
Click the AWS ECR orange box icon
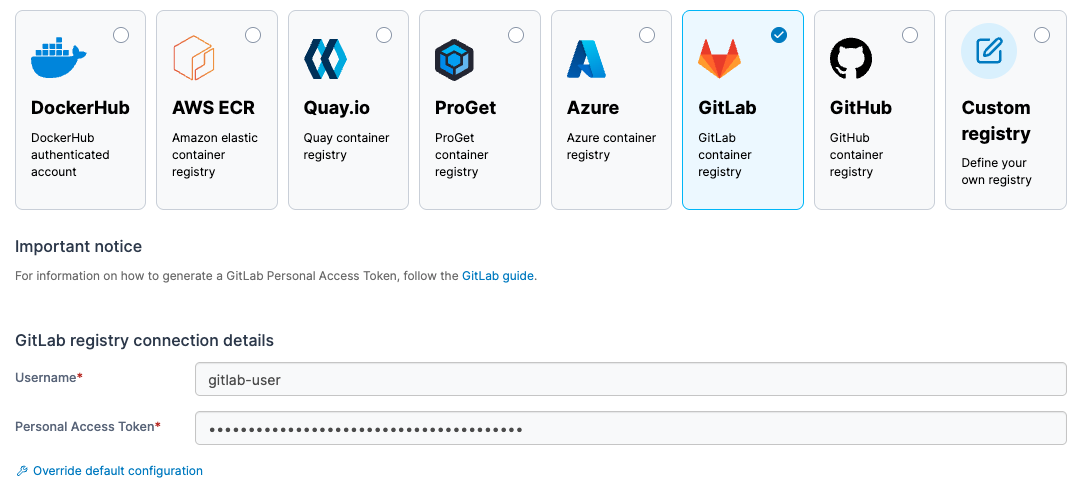[194, 59]
